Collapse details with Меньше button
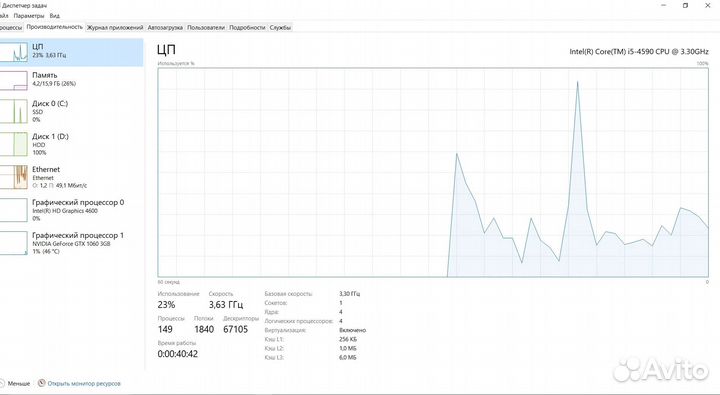The image size is (720, 395). (15, 383)
